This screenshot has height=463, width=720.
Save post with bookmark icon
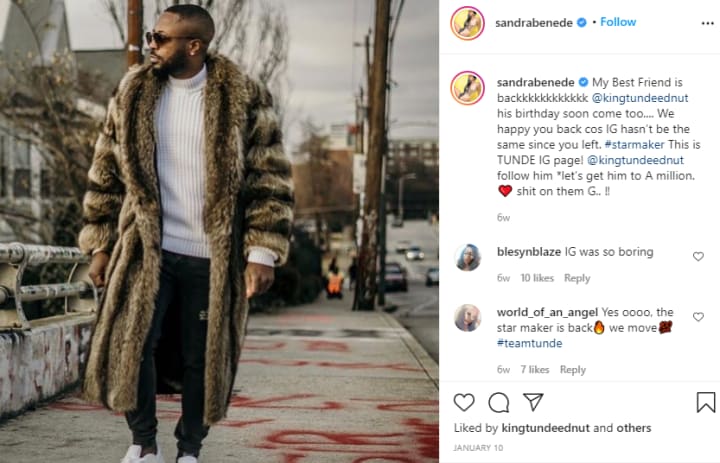point(705,402)
